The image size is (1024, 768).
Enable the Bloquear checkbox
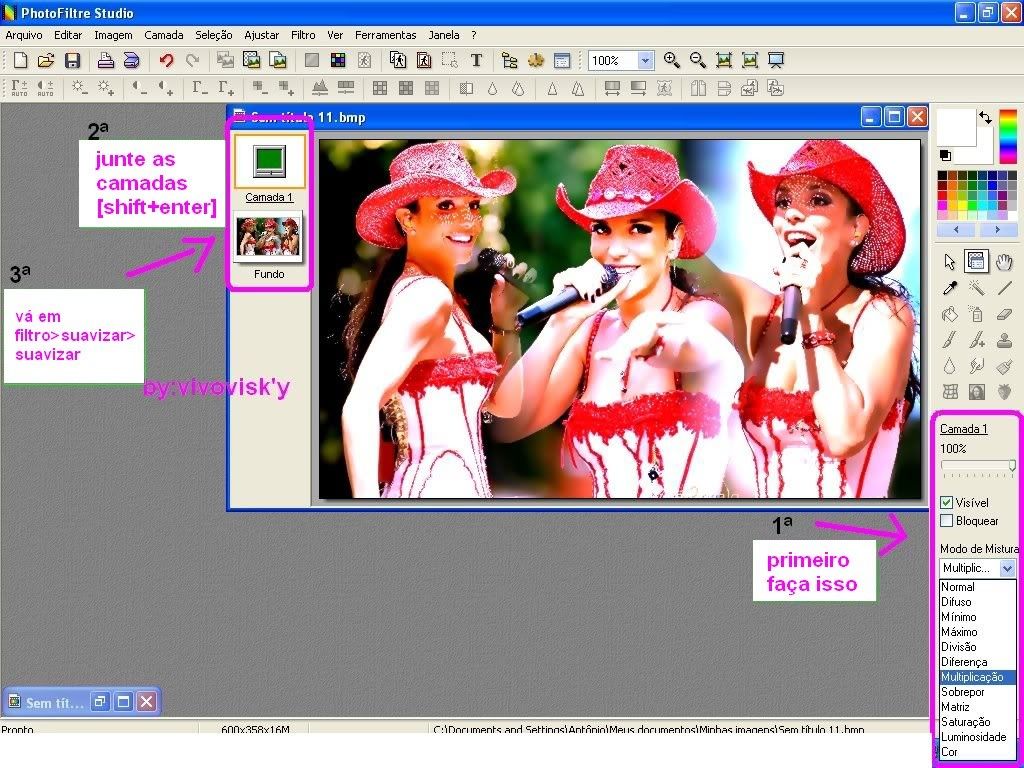(947, 521)
